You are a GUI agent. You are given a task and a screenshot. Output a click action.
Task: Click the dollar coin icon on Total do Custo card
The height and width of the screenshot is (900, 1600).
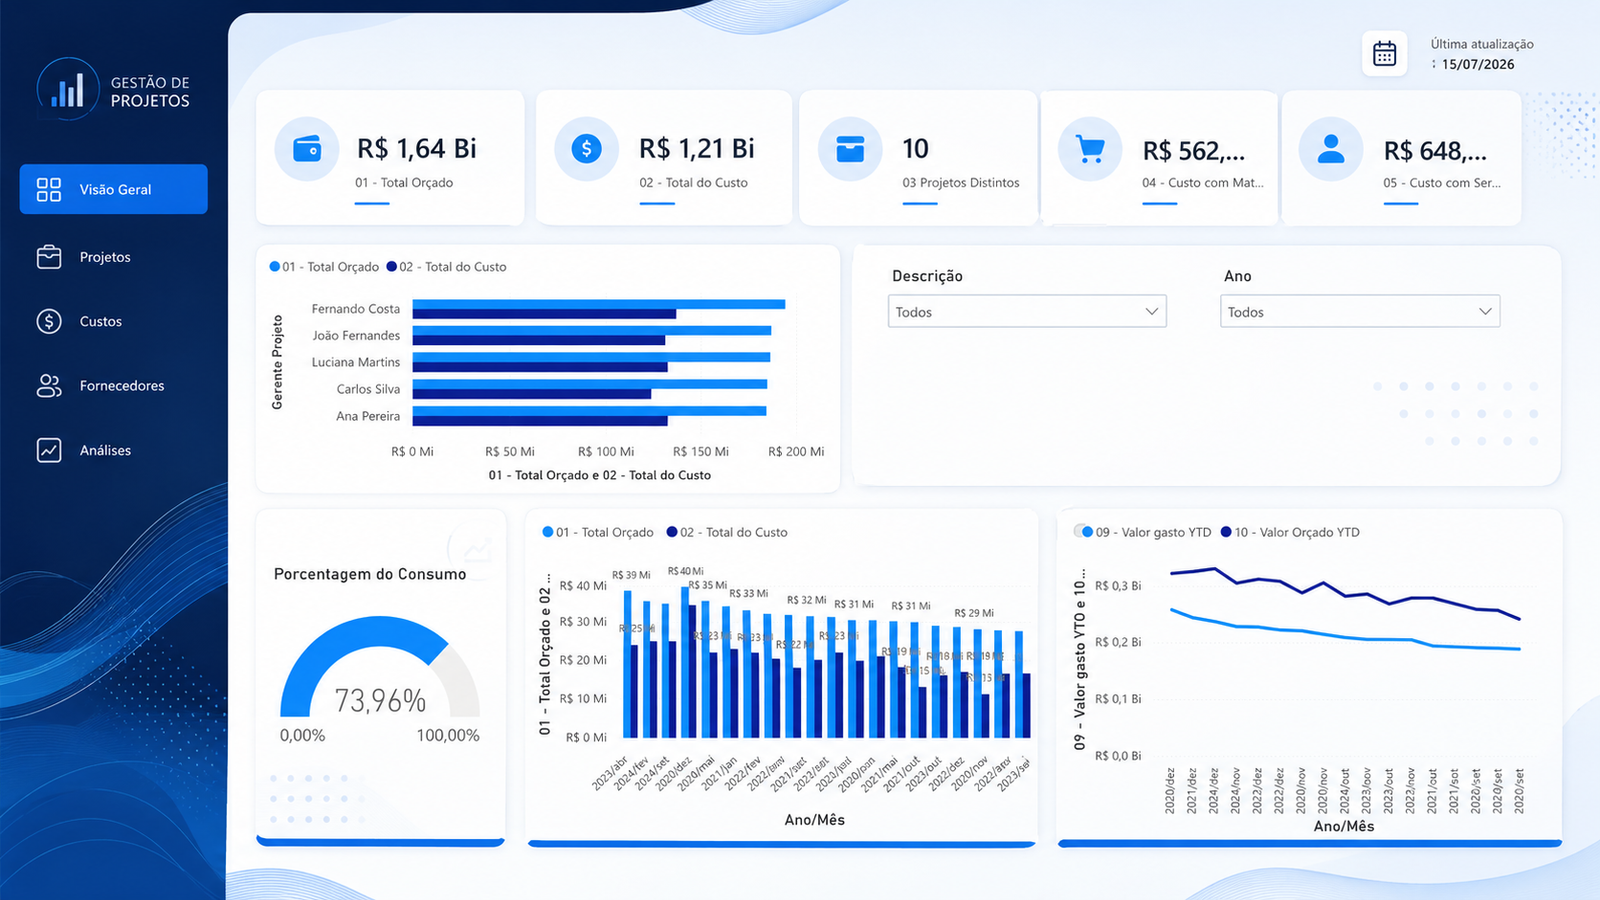tap(587, 149)
